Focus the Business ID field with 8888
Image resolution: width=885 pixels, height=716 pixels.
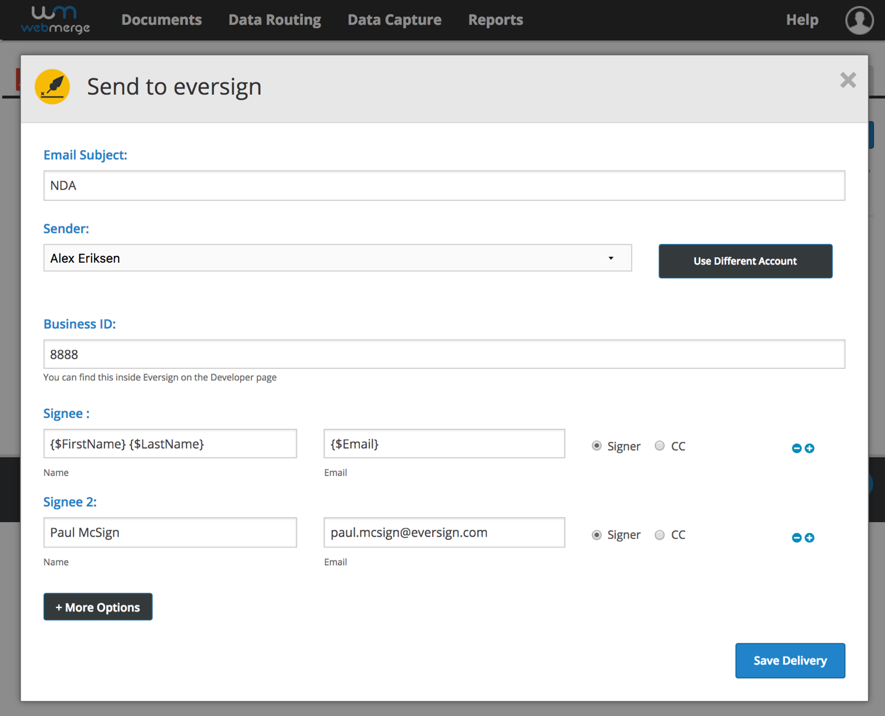click(444, 354)
